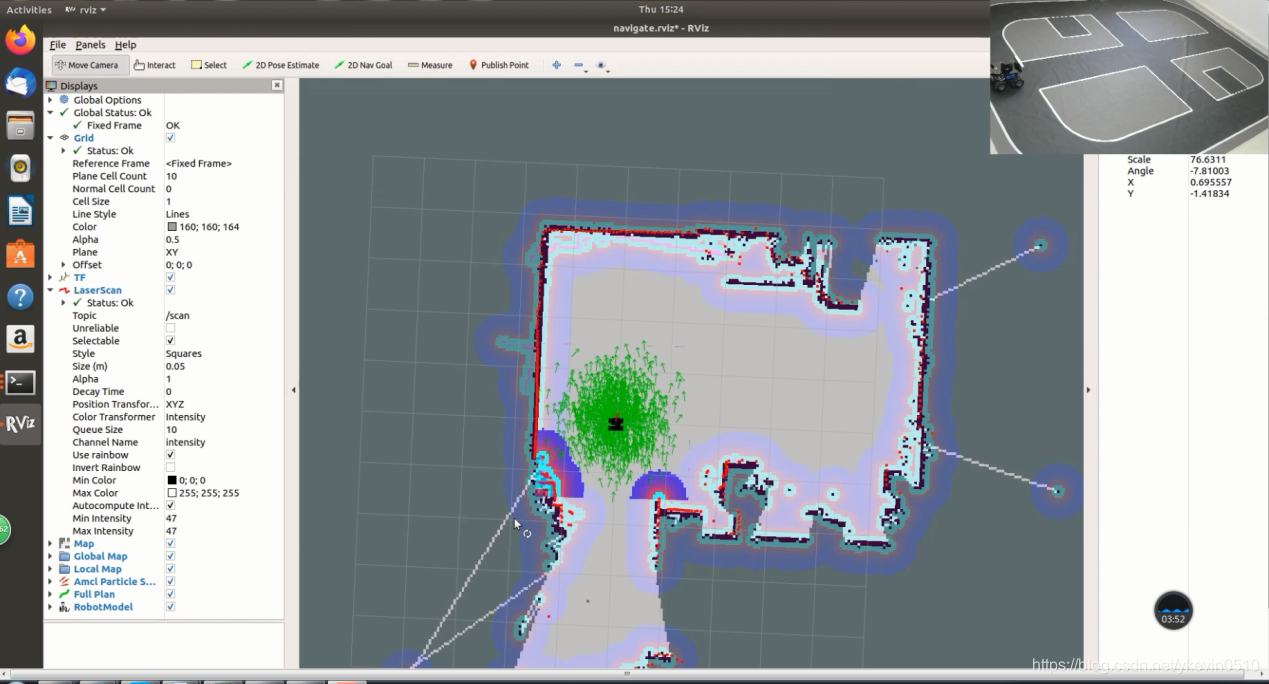1269x684 pixels.
Task: Select the Move Camera tool
Action: pos(87,65)
